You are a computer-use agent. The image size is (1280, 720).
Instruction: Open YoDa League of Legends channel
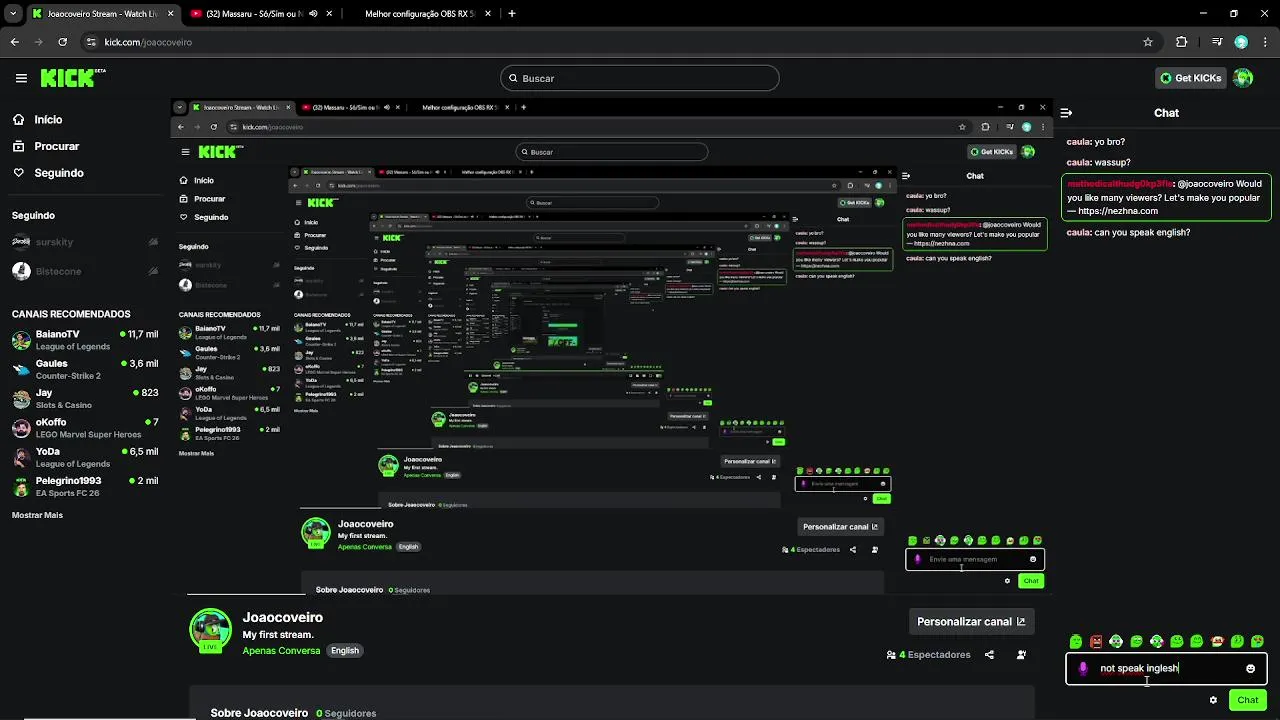tap(85, 457)
